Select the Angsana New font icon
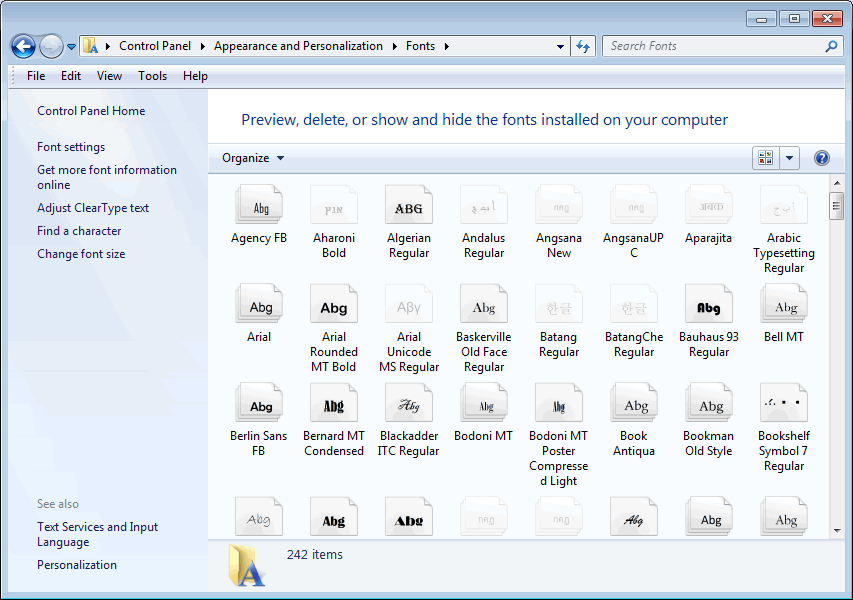 [559, 205]
